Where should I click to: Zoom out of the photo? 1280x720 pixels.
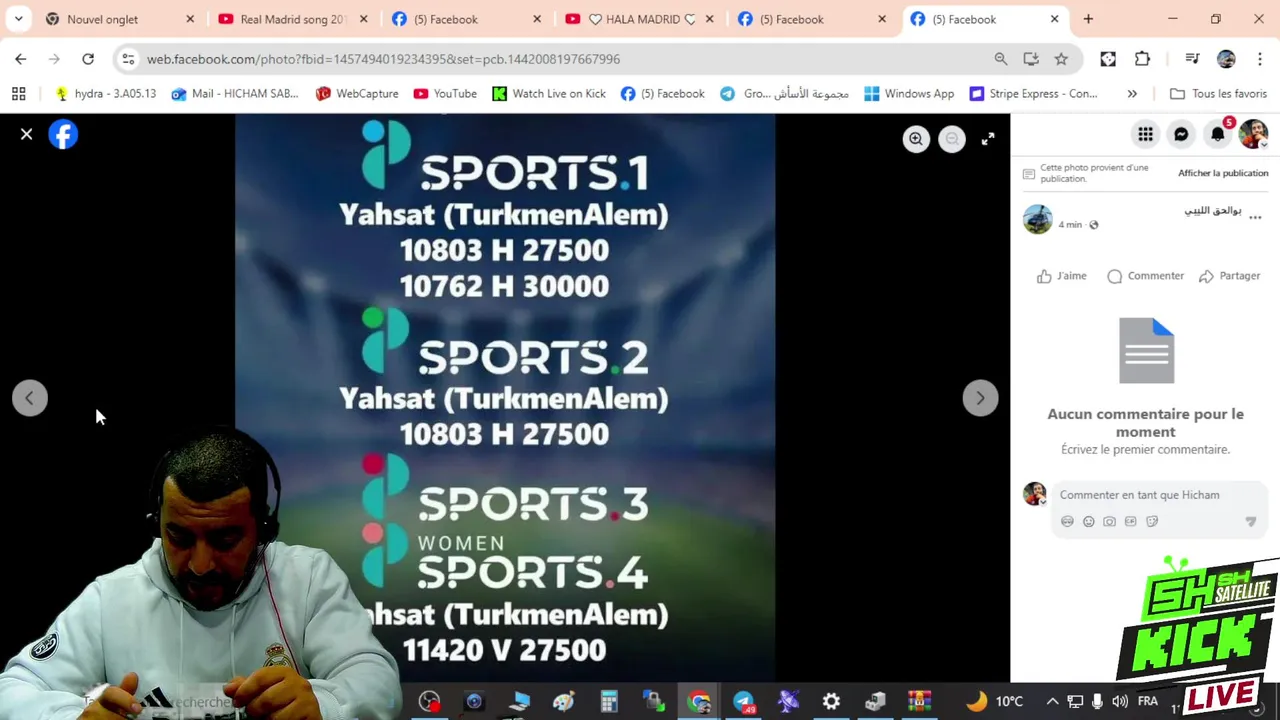tap(952, 139)
